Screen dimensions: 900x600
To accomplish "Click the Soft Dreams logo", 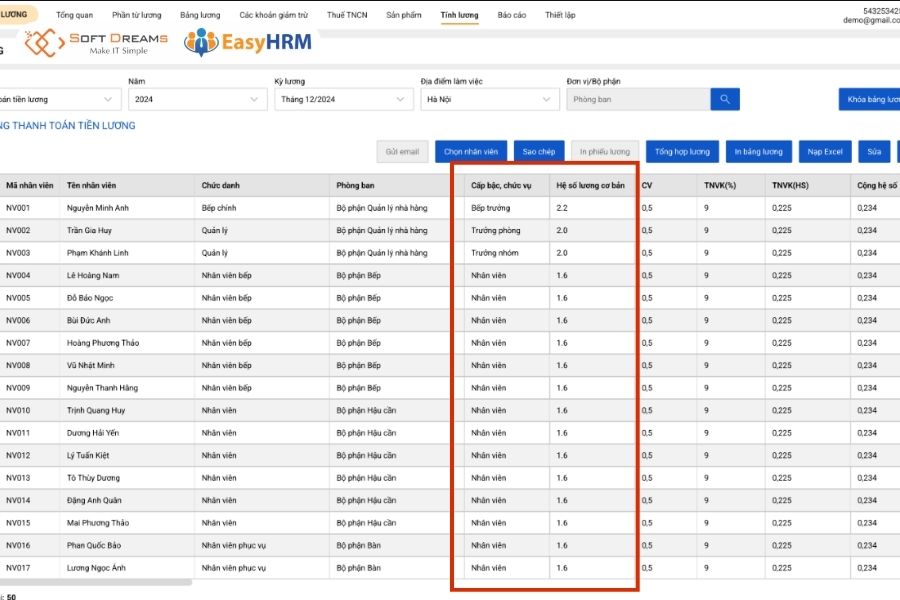I will tap(96, 43).
